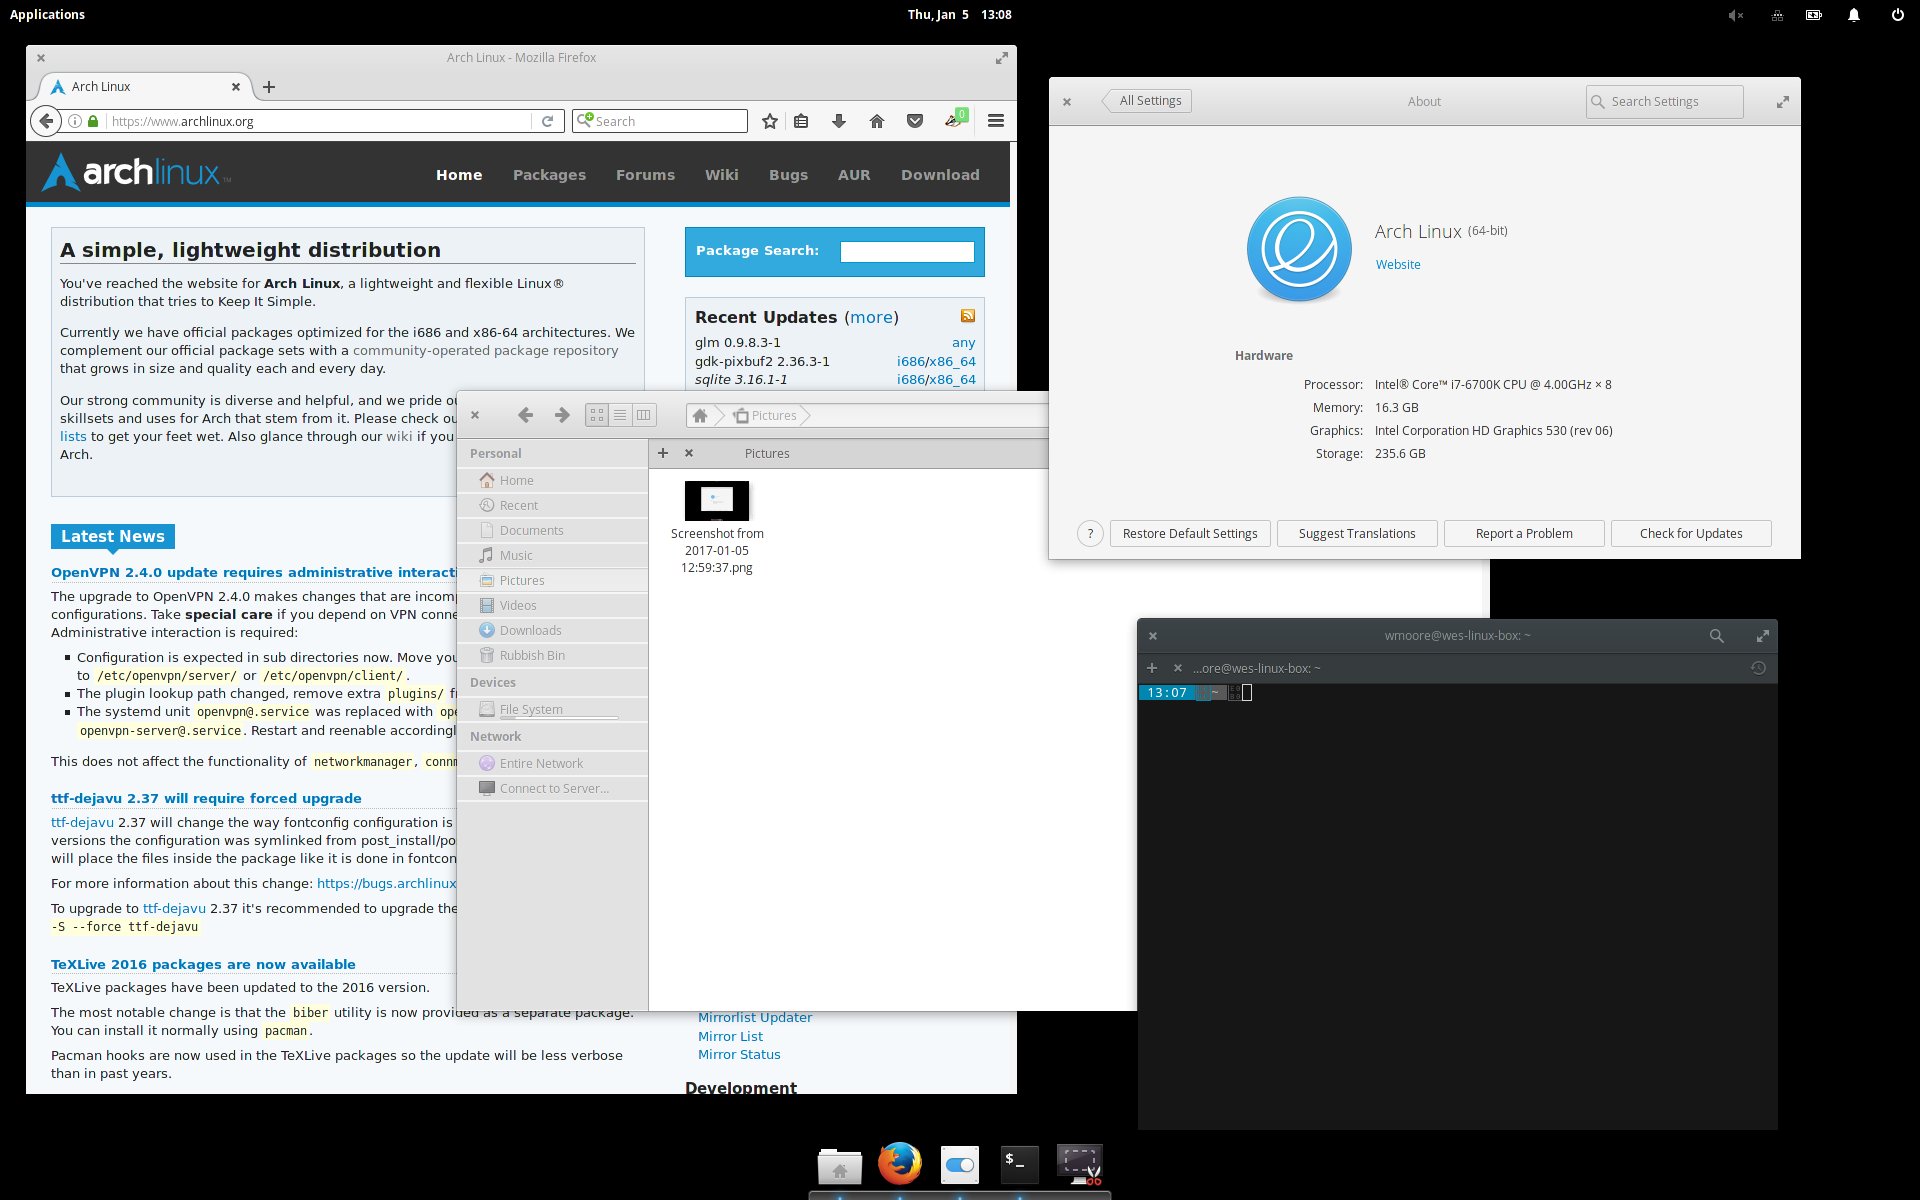Select Downloads in Files sidebar

pyautogui.click(x=552, y=630)
